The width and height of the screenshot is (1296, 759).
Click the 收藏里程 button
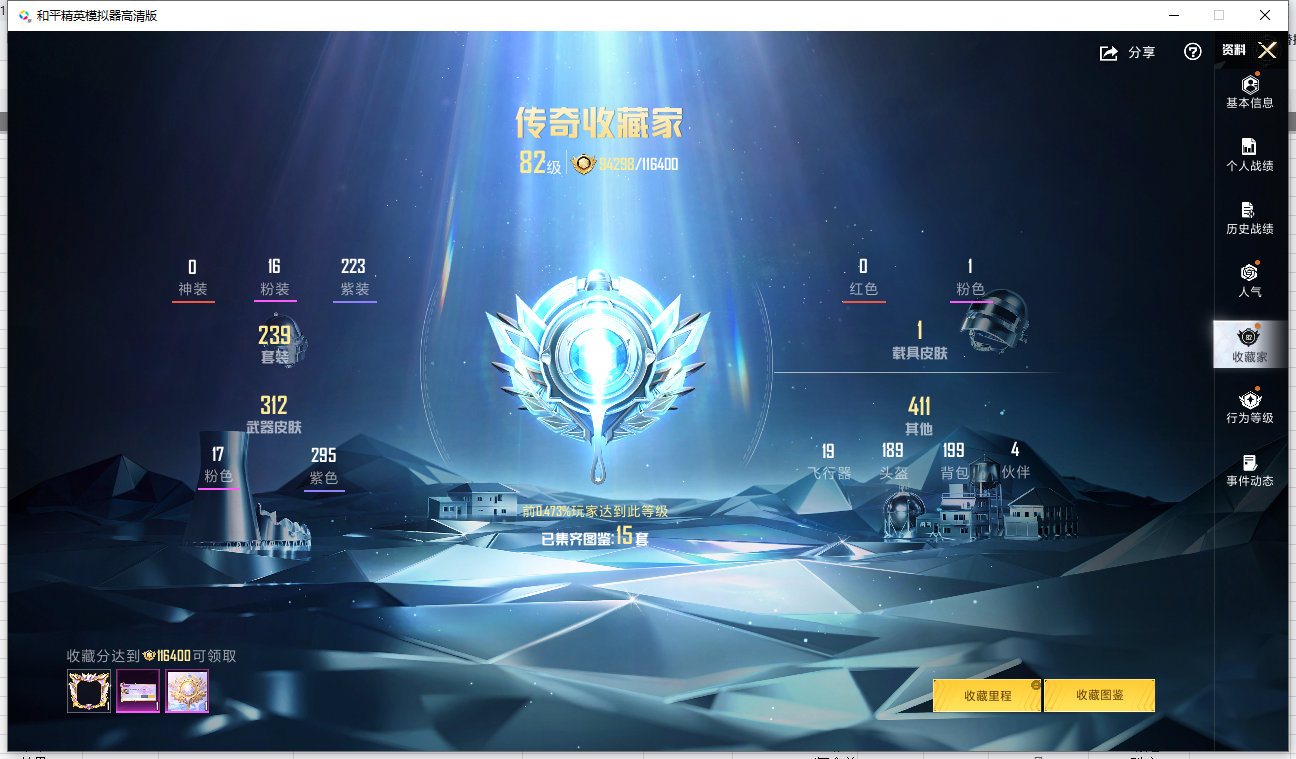click(987, 695)
